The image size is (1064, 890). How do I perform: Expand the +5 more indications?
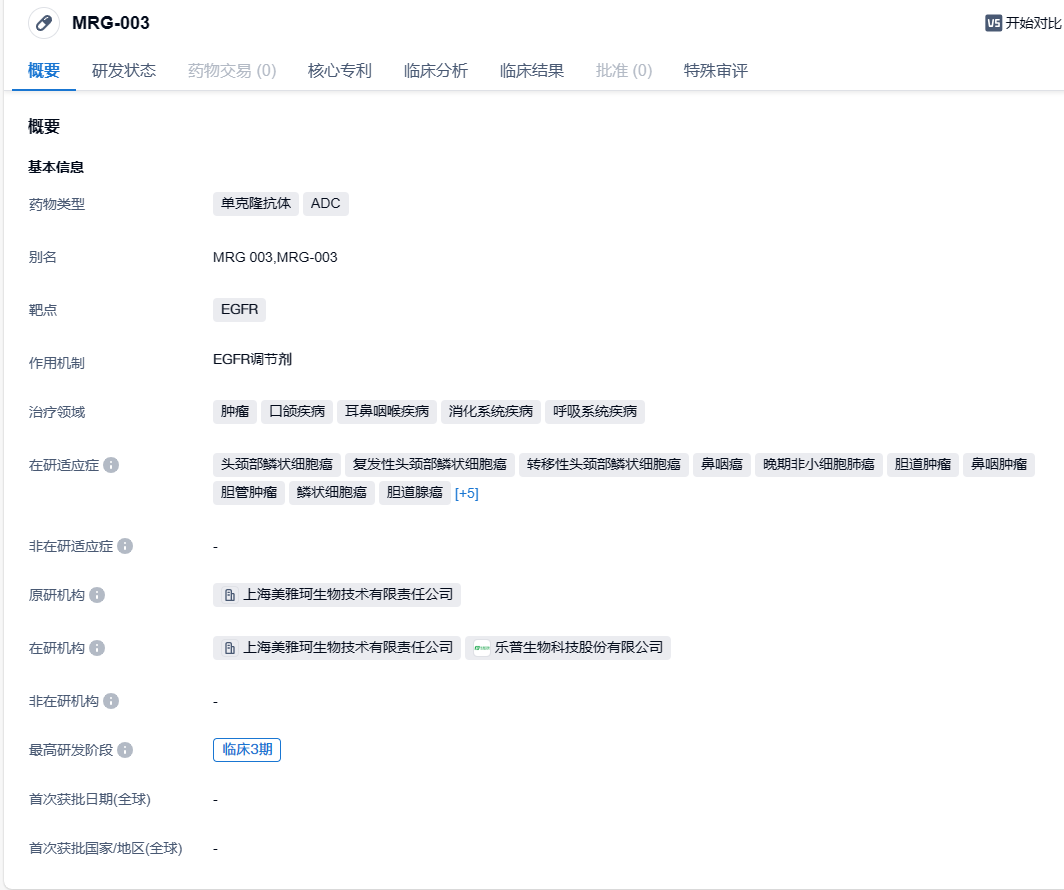tap(467, 493)
